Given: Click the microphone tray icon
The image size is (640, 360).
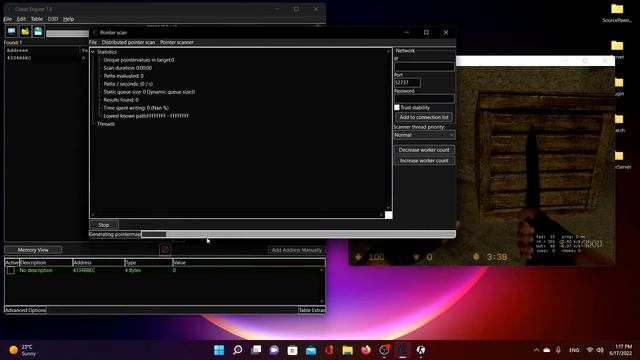Looking at the screenshot, I should click(558, 350).
